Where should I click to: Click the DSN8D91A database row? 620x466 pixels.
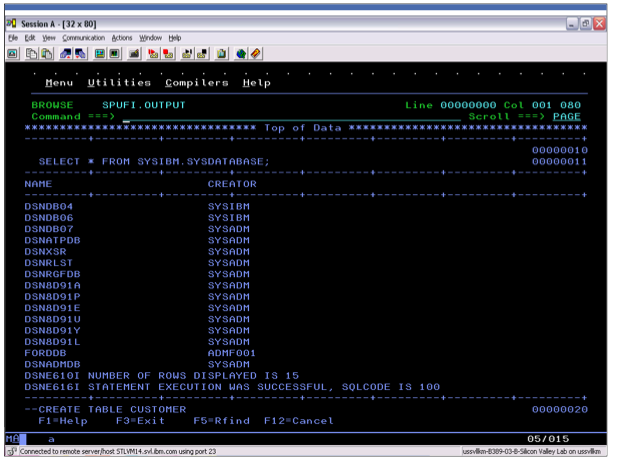click(x=137, y=285)
